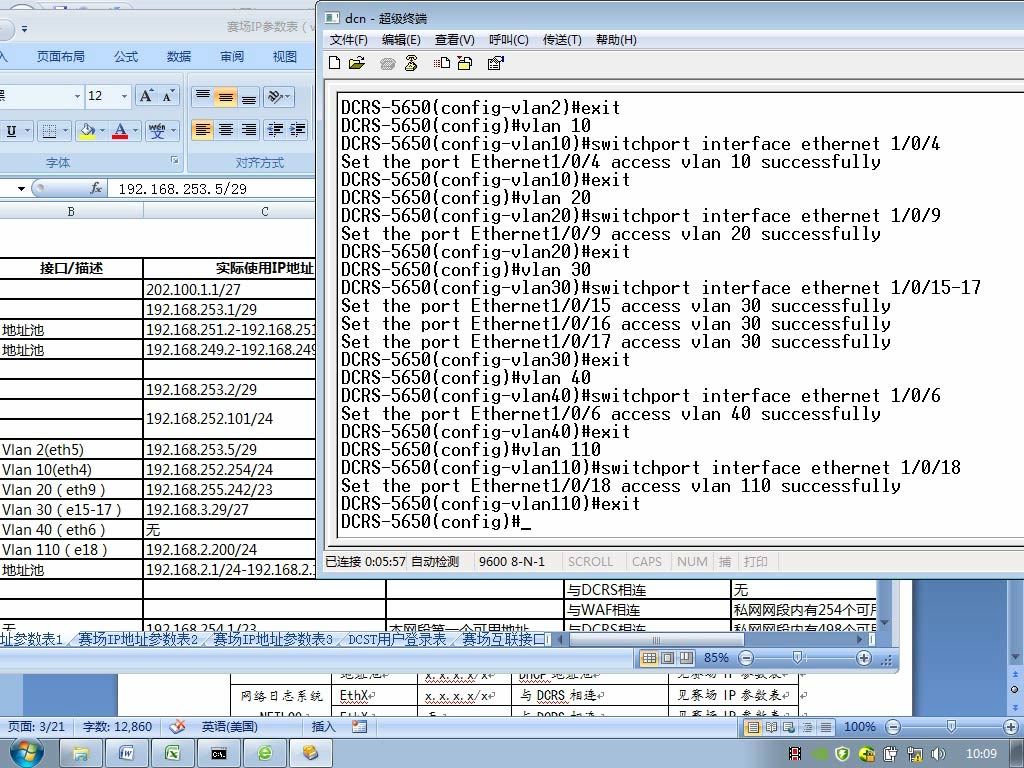
Task: Click the text Orientation icon in Excel
Action: tap(275, 97)
